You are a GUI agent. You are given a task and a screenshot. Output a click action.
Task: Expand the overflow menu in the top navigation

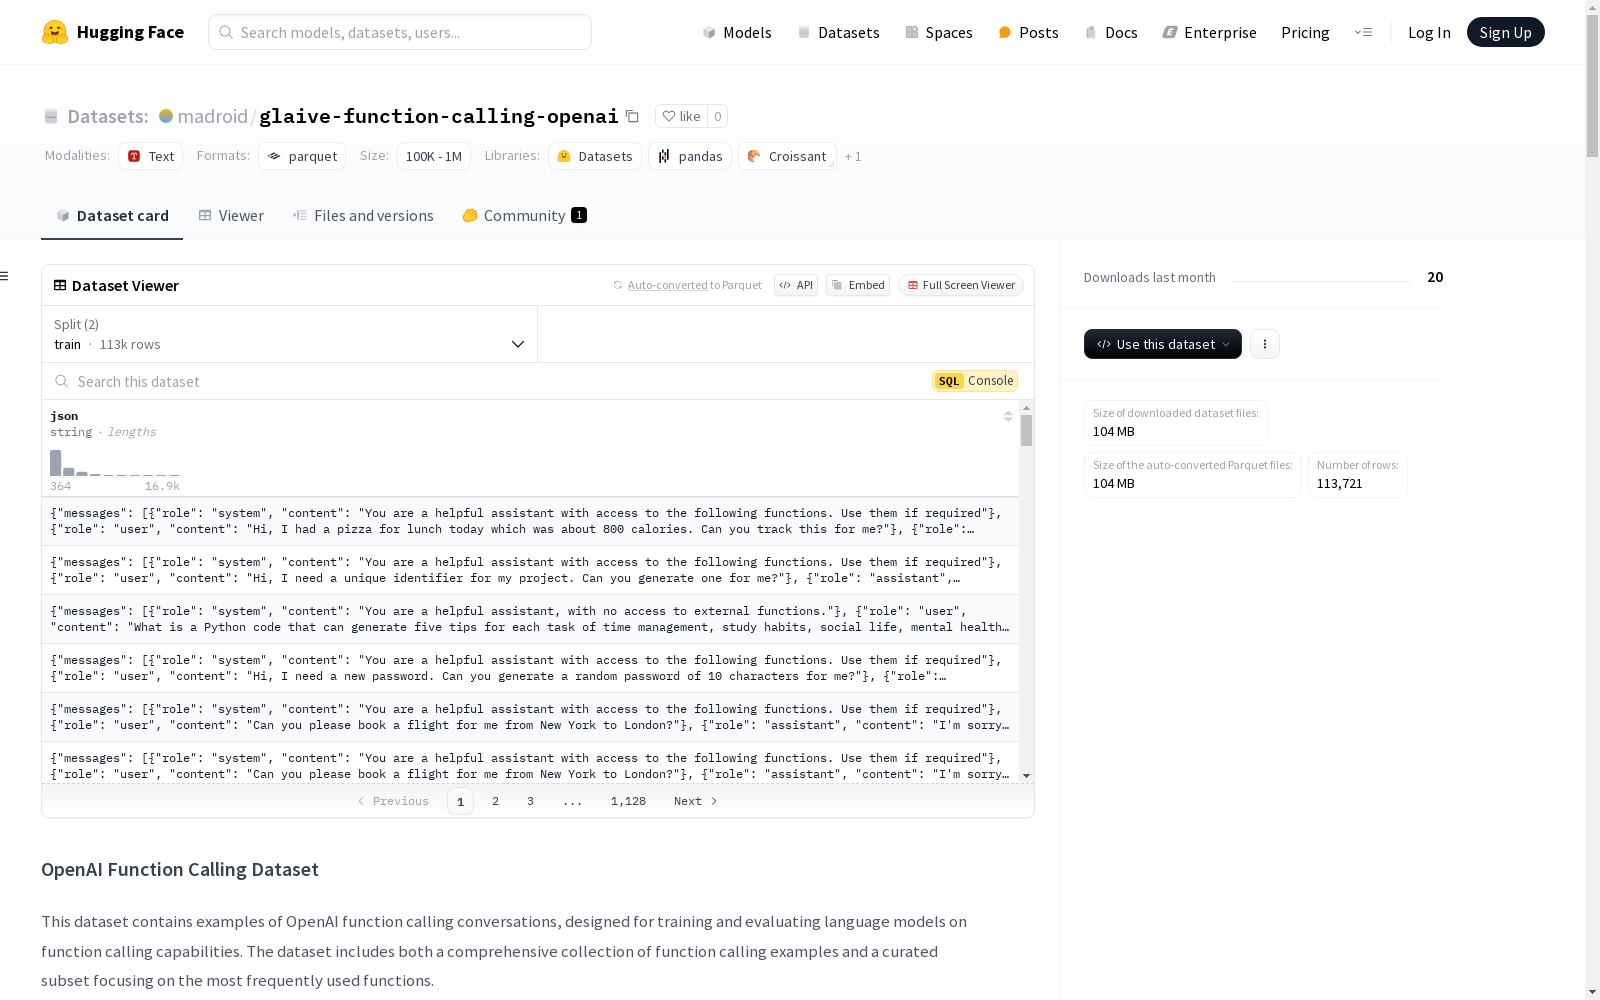coord(1364,32)
